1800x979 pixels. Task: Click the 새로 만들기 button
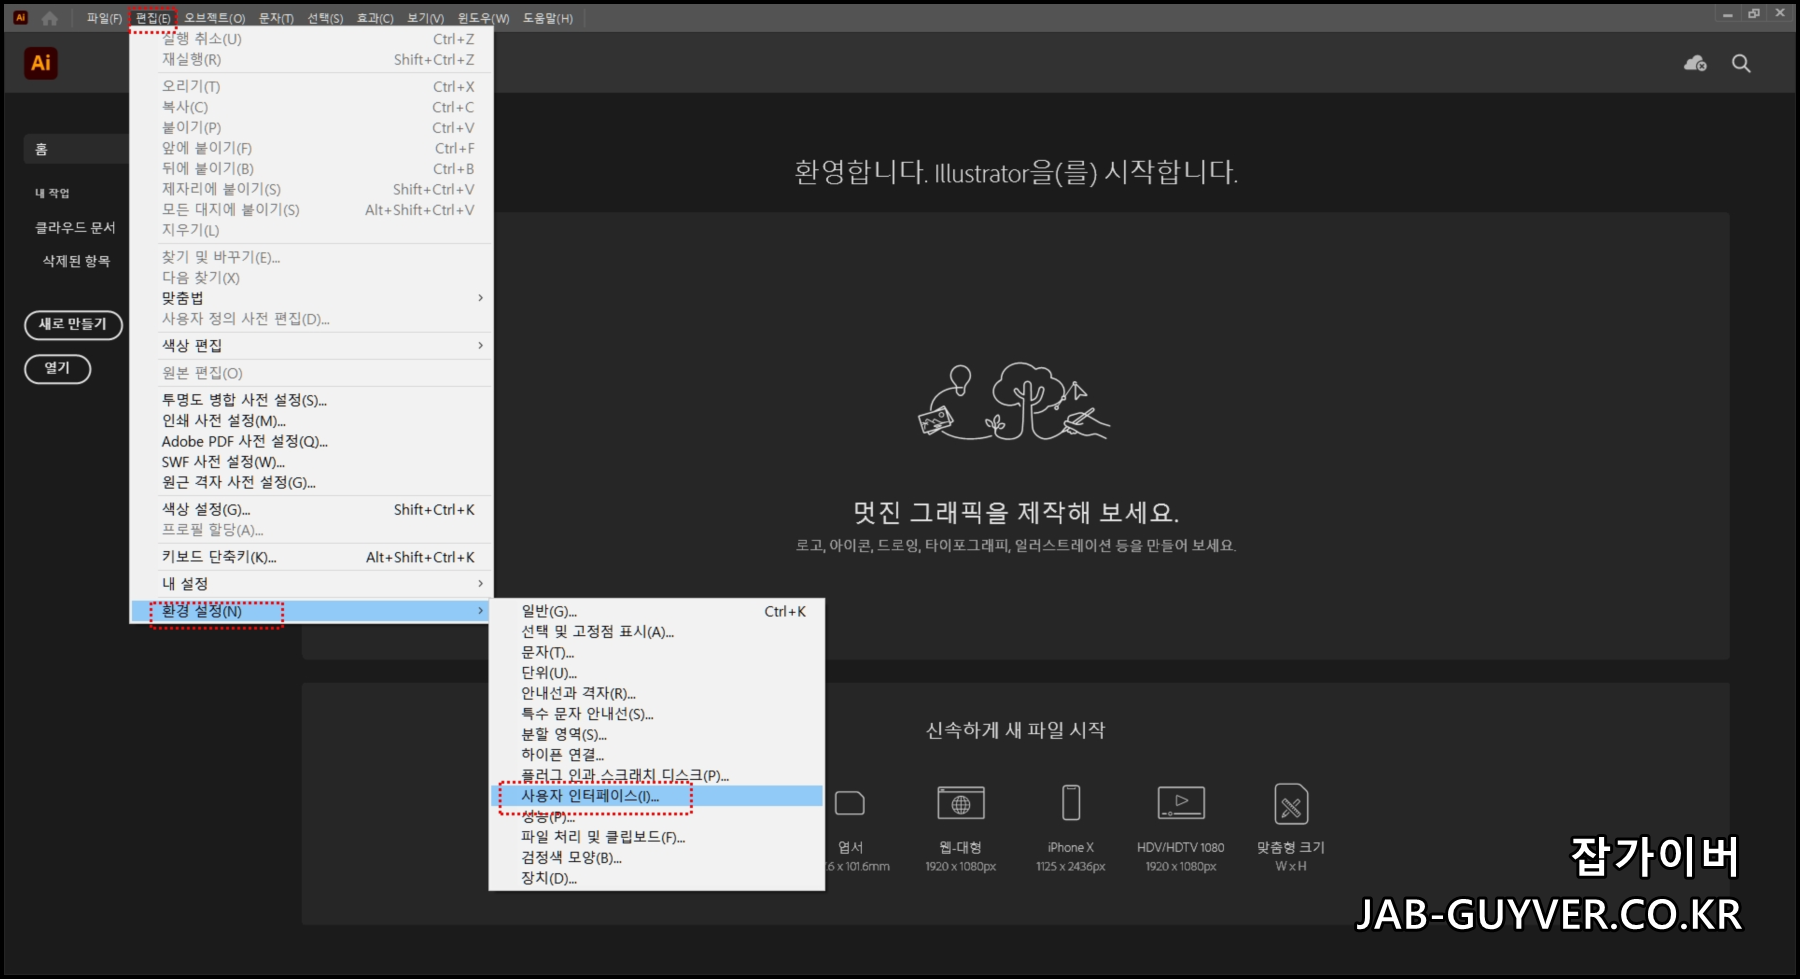[73, 324]
